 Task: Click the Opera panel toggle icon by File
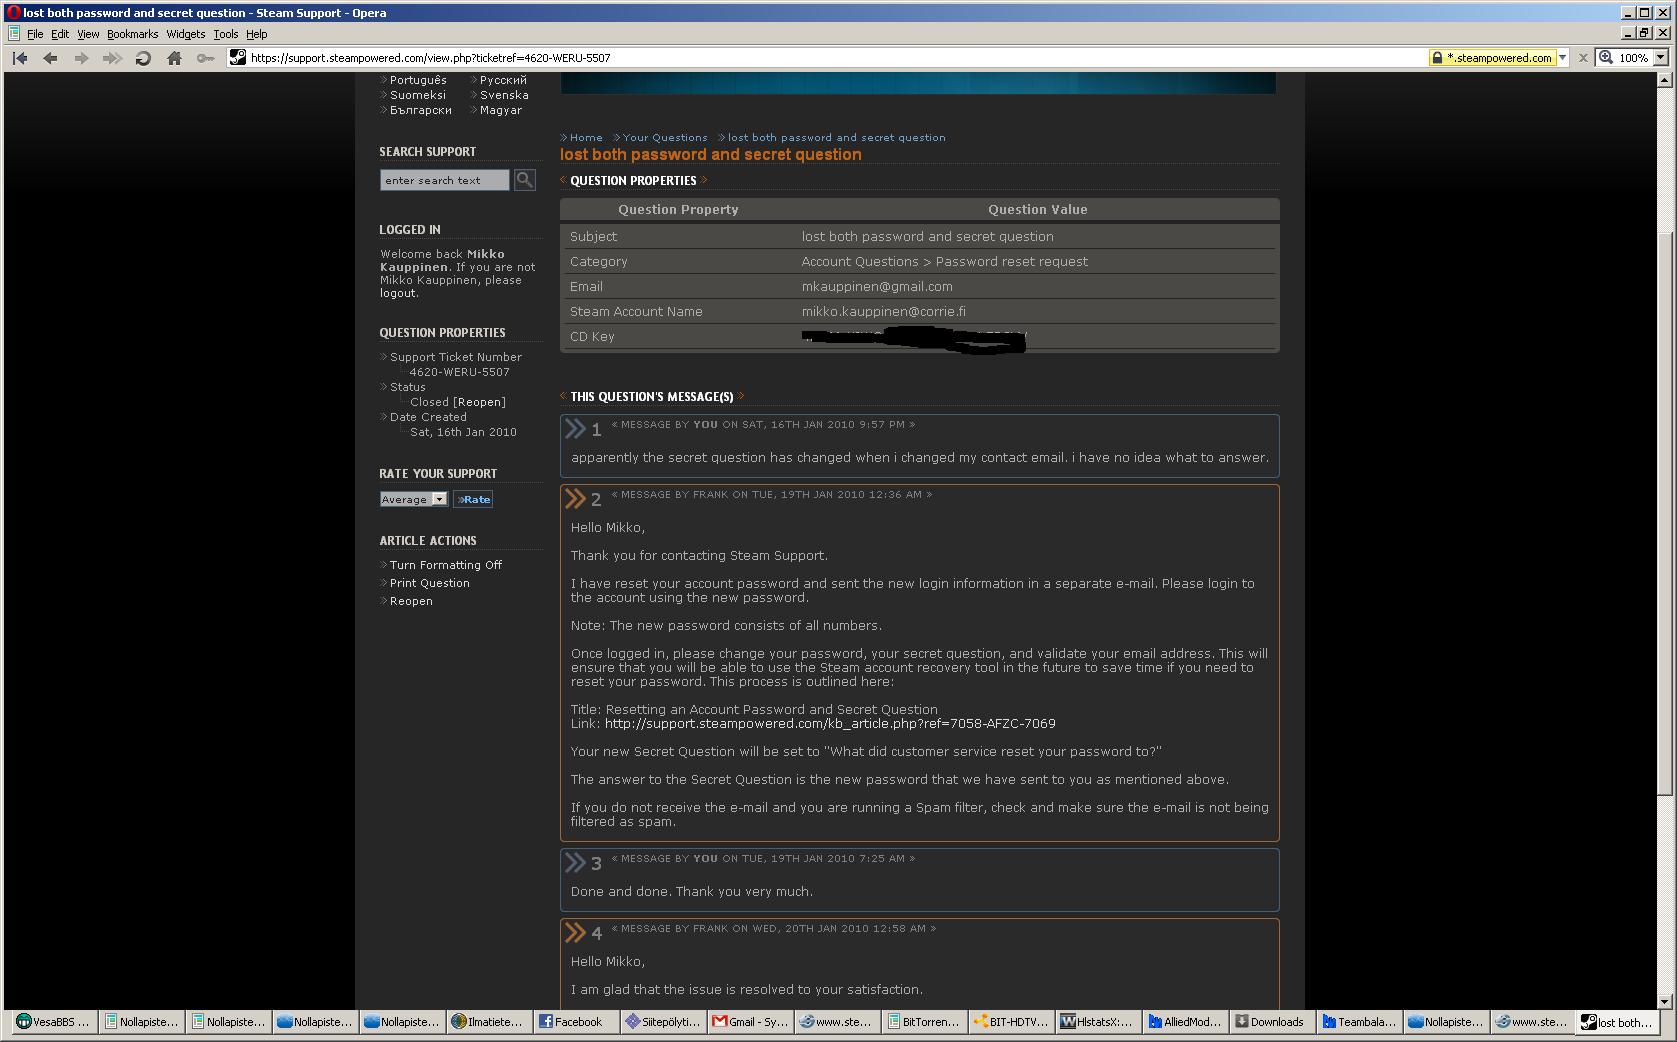[14, 34]
